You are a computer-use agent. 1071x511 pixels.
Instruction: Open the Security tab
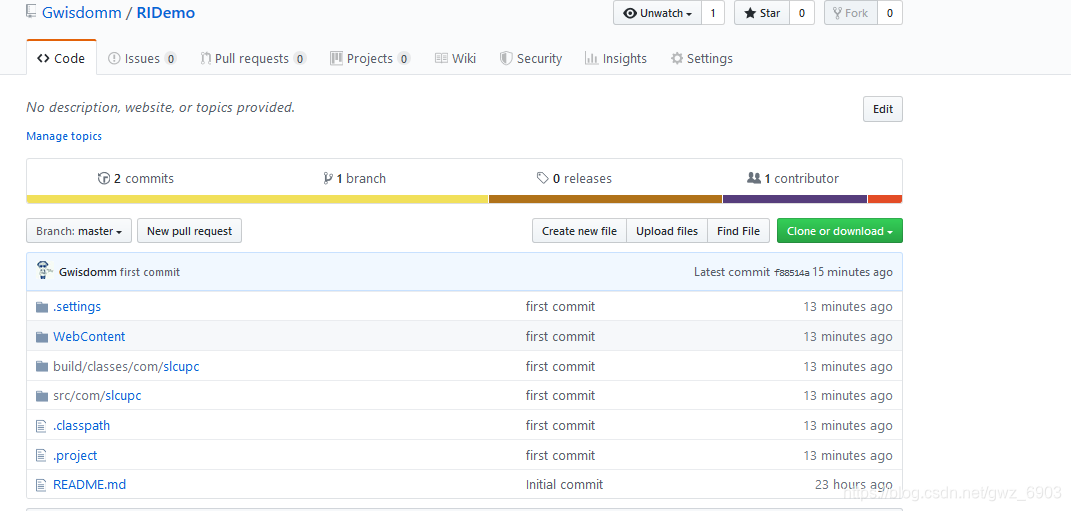[x=531, y=59]
